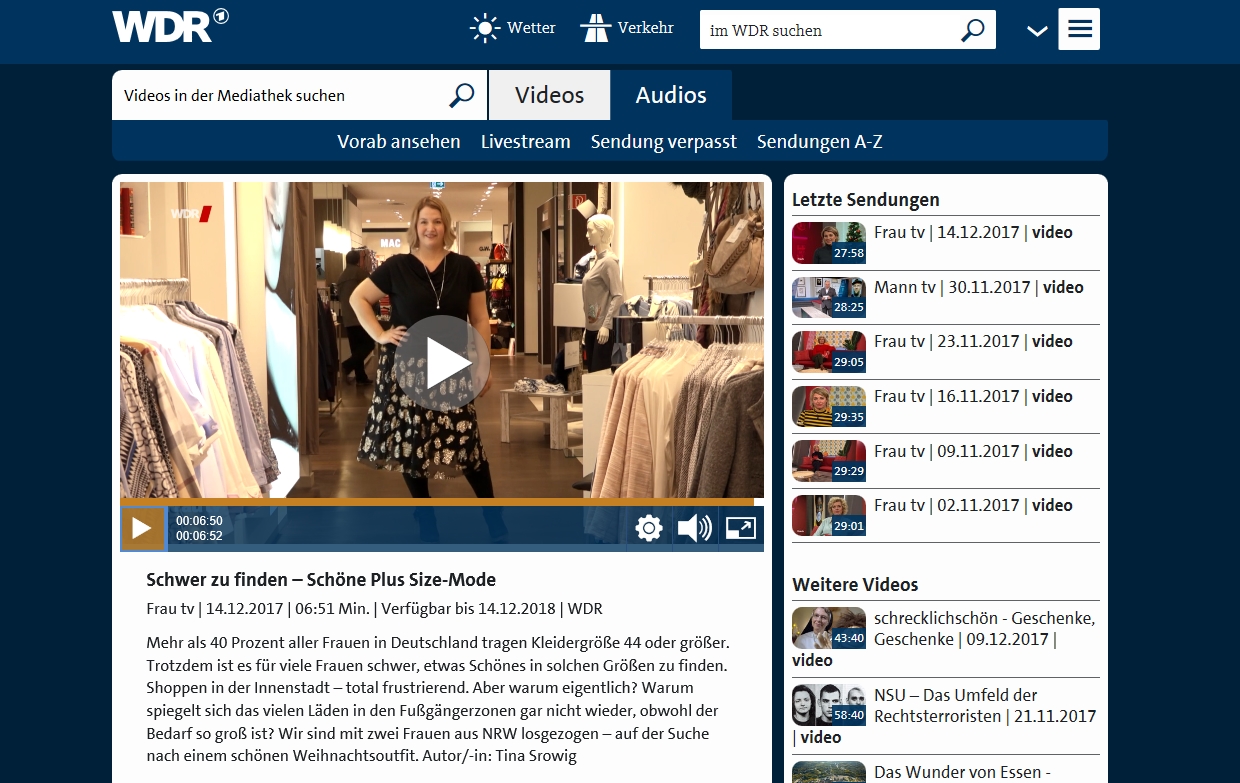Expand the chevron next to the hamburger menu
The width and height of the screenshot is (1240, 783).
1037,31
